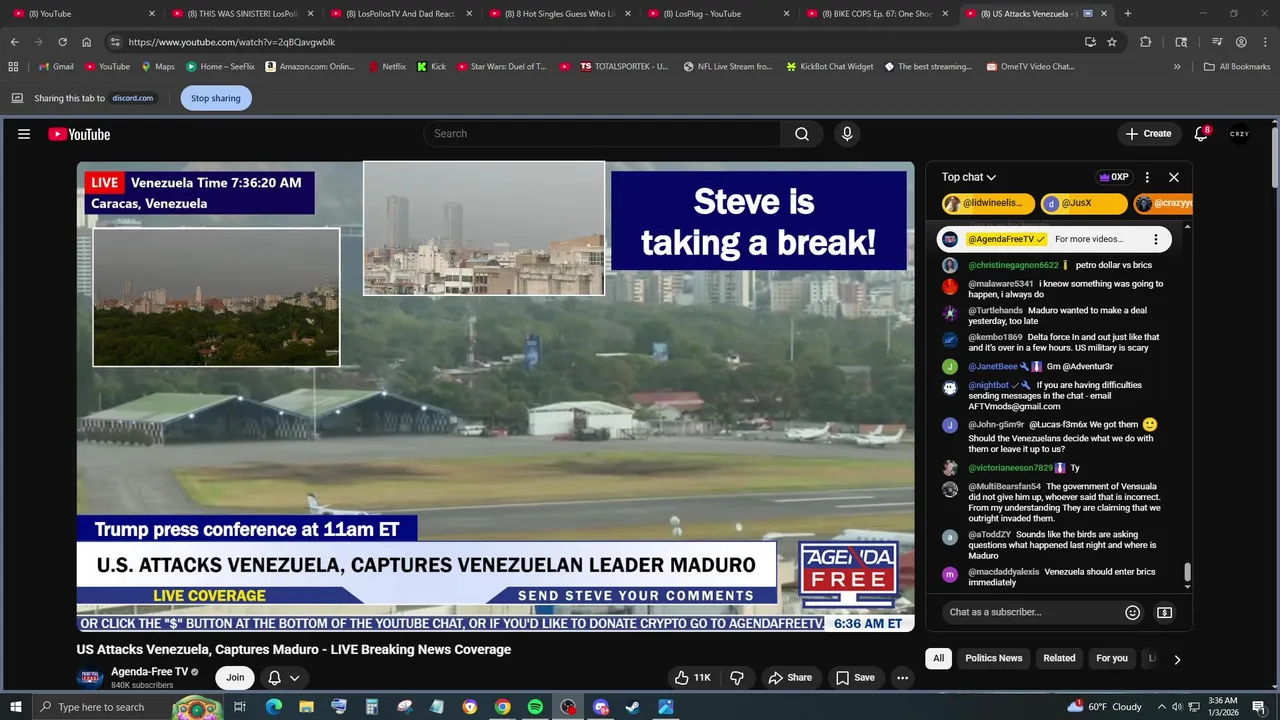This screenshot has width=1280, height=720.
Task: Select the All chip
Action: (x=938, y=658)
